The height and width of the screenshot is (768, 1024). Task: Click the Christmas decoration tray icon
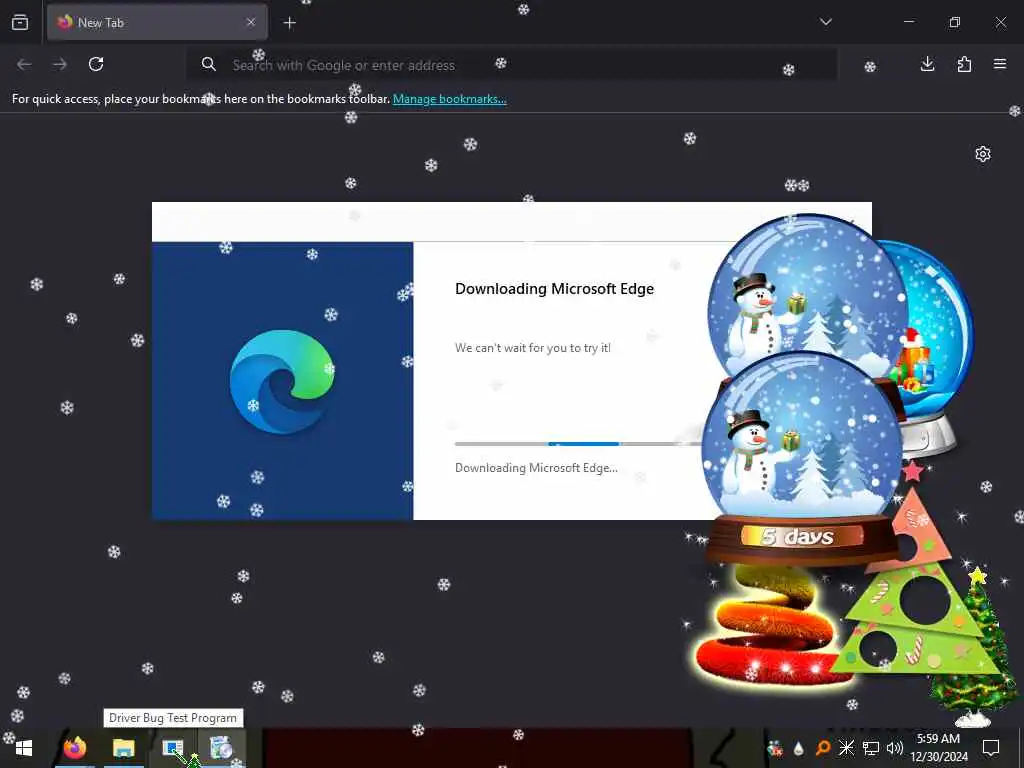pos(775,748)
